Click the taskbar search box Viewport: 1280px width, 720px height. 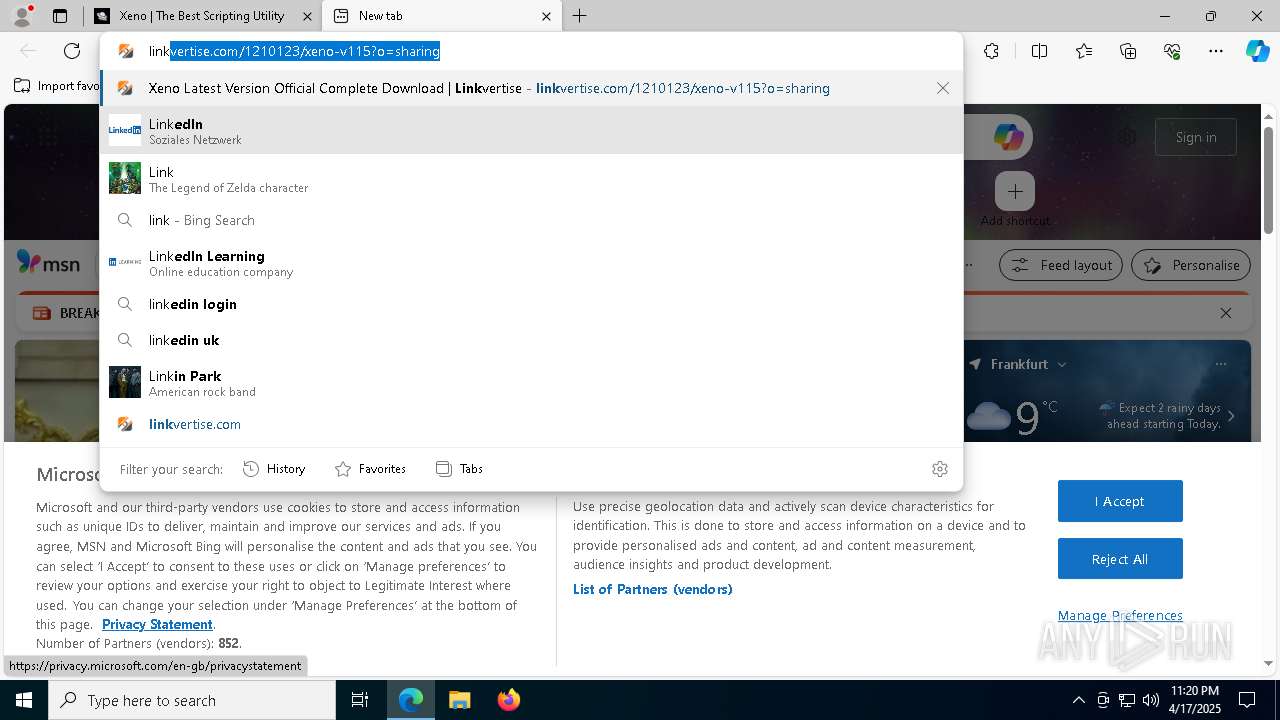tap(192, 700)
